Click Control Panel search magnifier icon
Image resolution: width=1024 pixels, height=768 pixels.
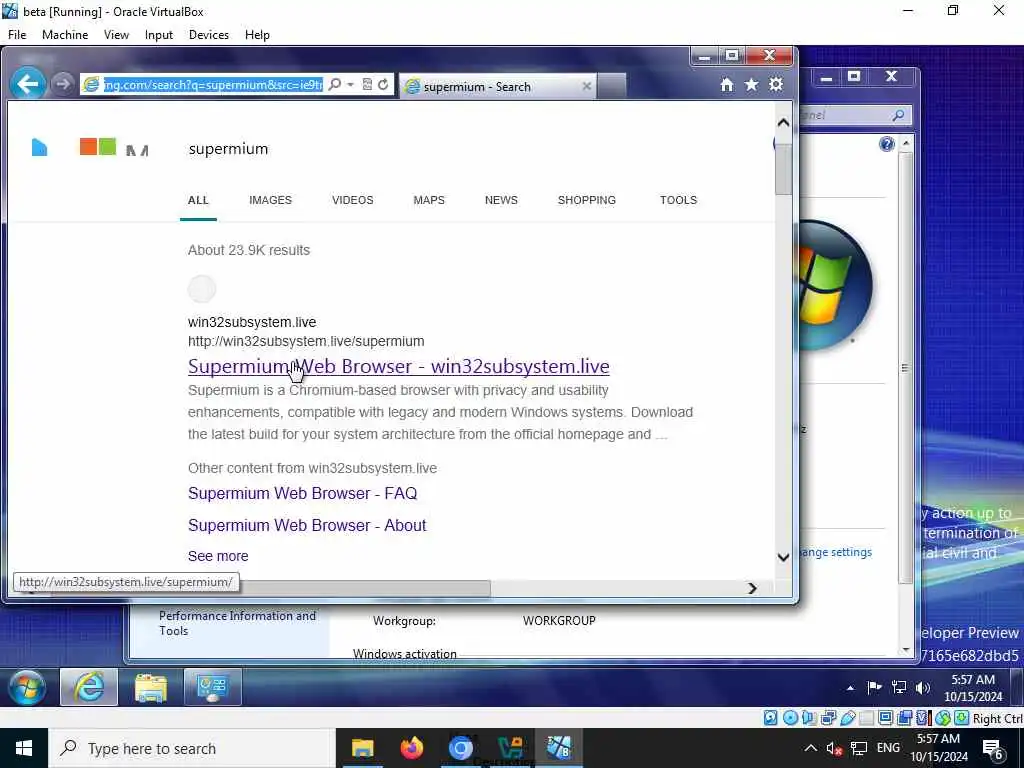coord(899,116)
